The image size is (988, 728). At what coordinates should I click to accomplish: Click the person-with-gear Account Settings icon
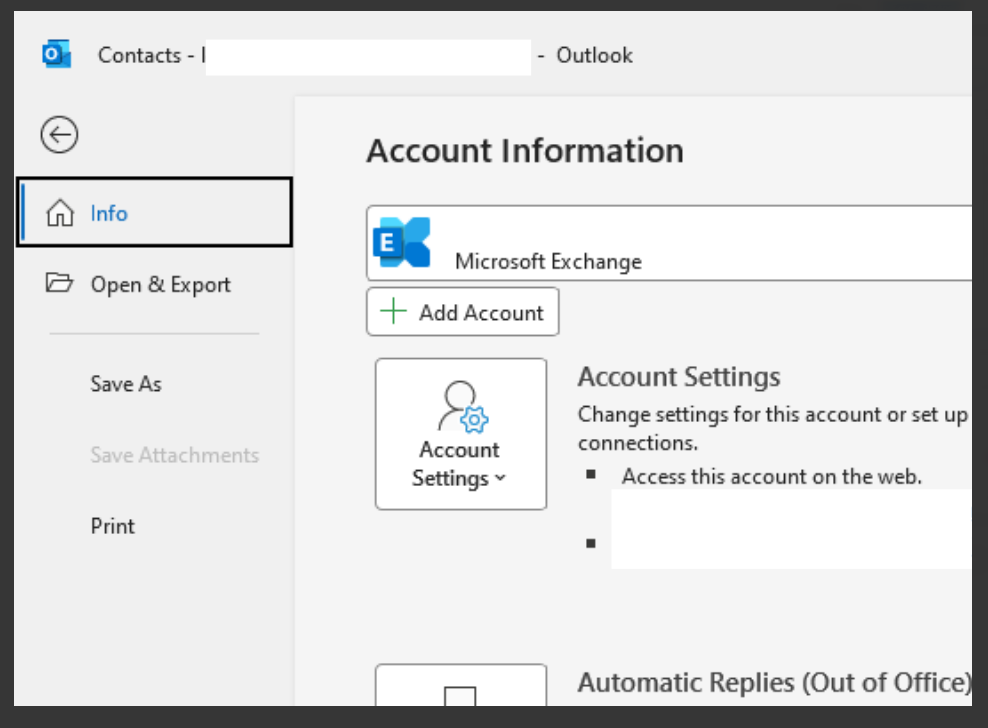tap(463, 407)
